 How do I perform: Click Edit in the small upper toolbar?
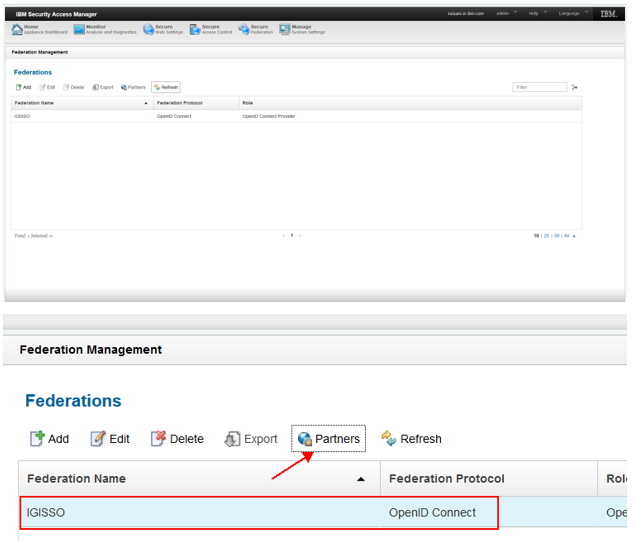47,87
